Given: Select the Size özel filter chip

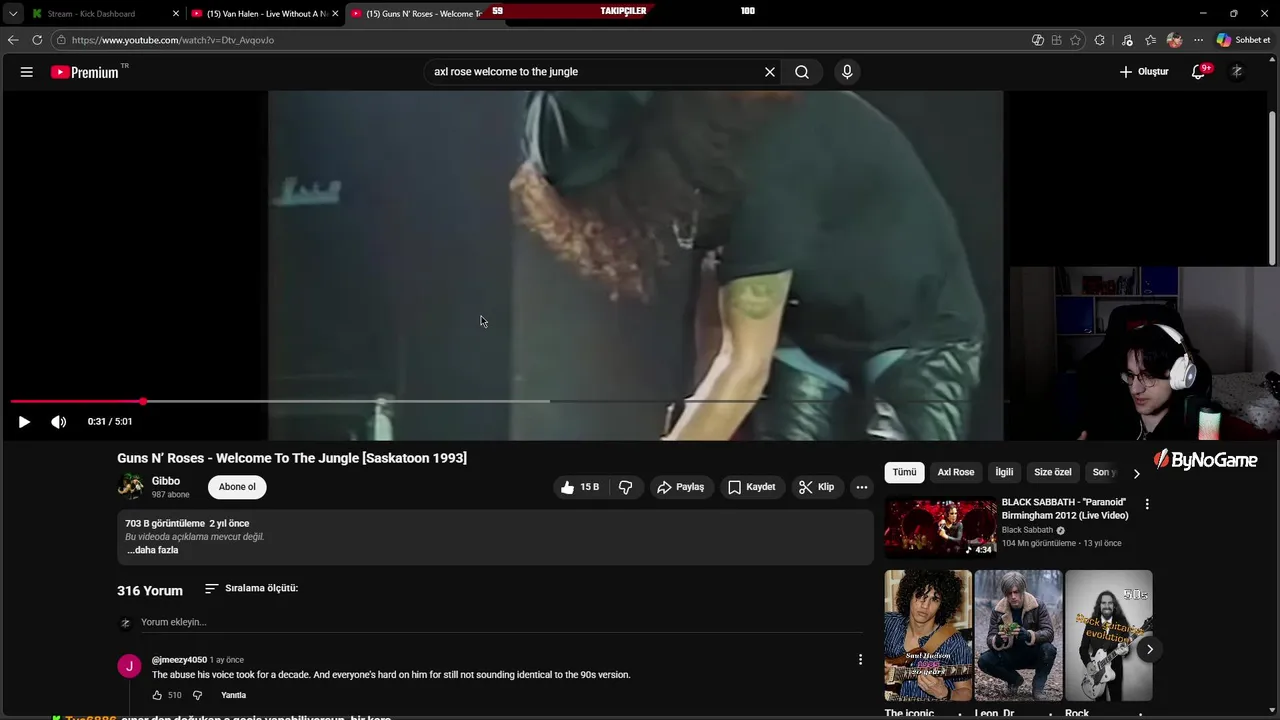Looking at the screenshot, I should [x=1053, y=472].
